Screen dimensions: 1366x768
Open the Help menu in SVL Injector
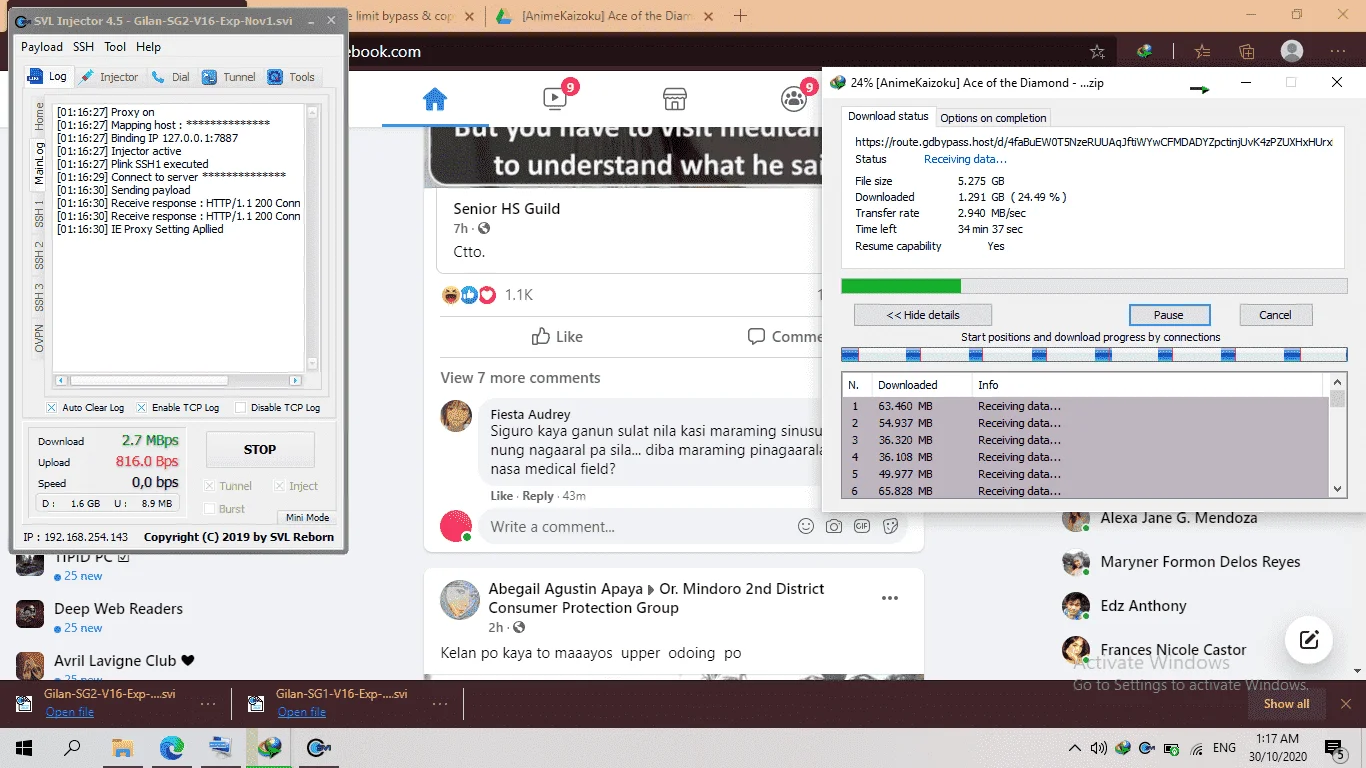tap(148, 47)
